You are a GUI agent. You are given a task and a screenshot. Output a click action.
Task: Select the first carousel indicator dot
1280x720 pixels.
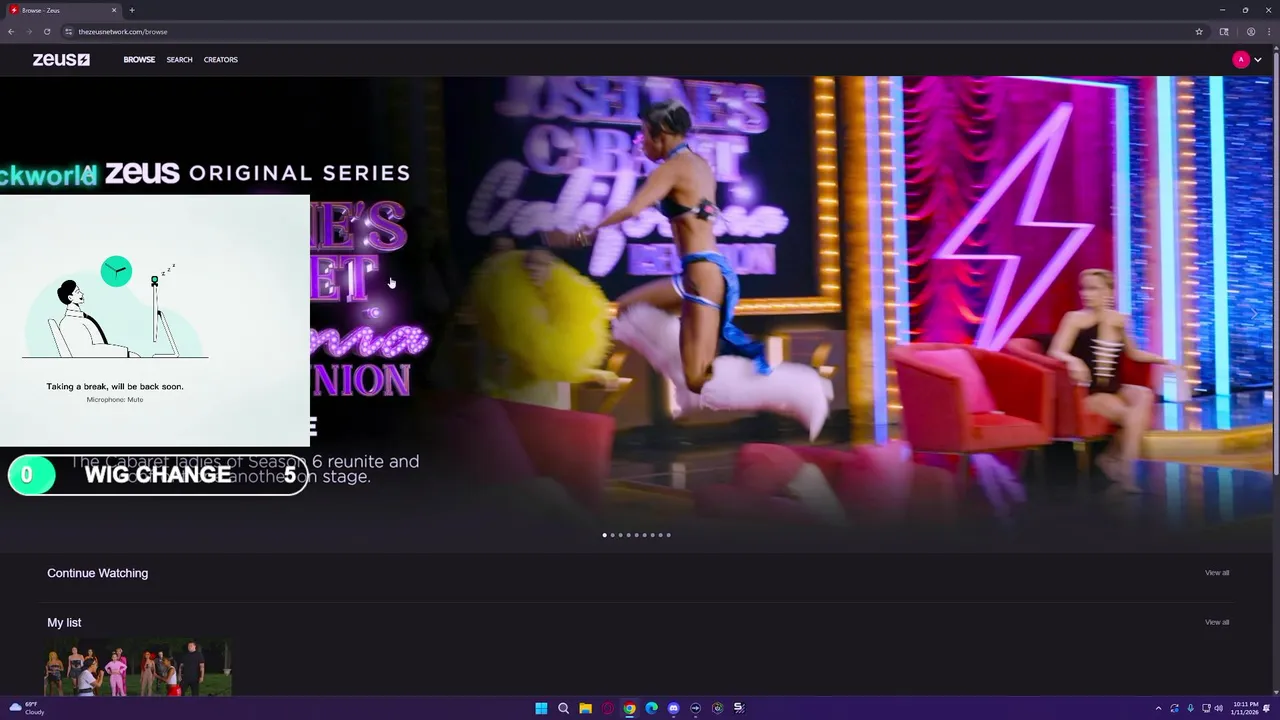pyautogui.click(x=604, y=535)
